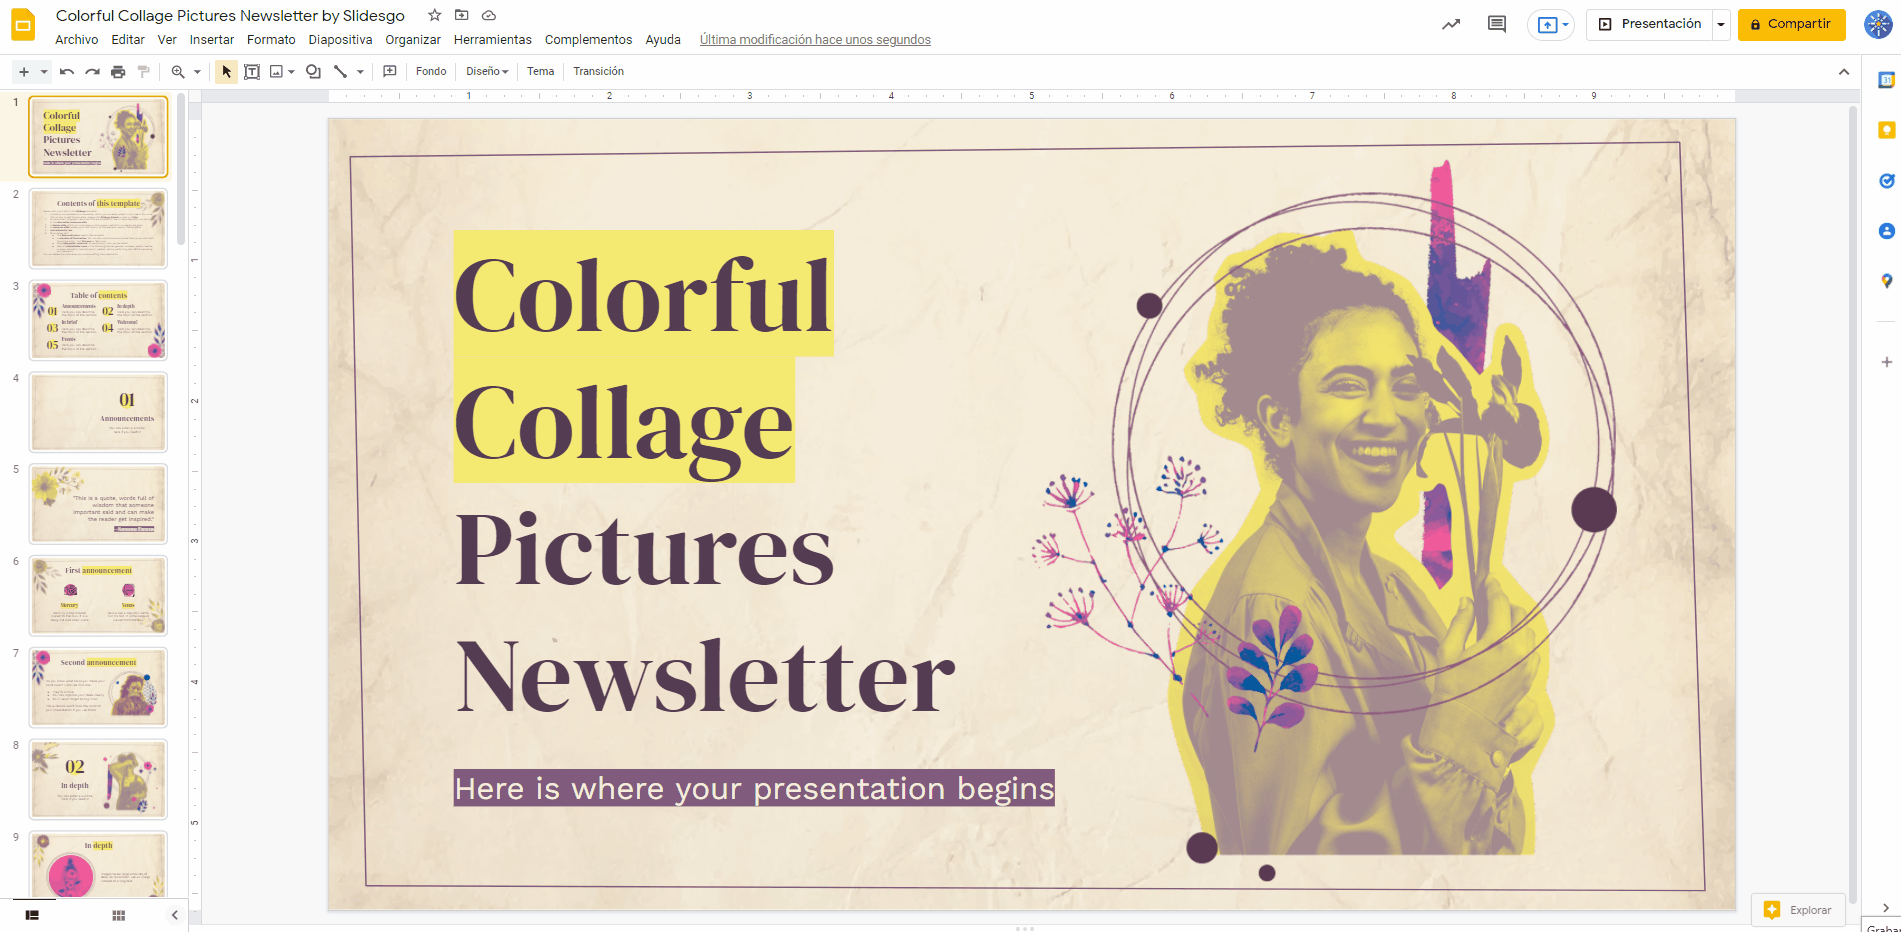Expand the insert image dropdown arrow
Screen dimensions: 1901x932
[x=291, y=72]
